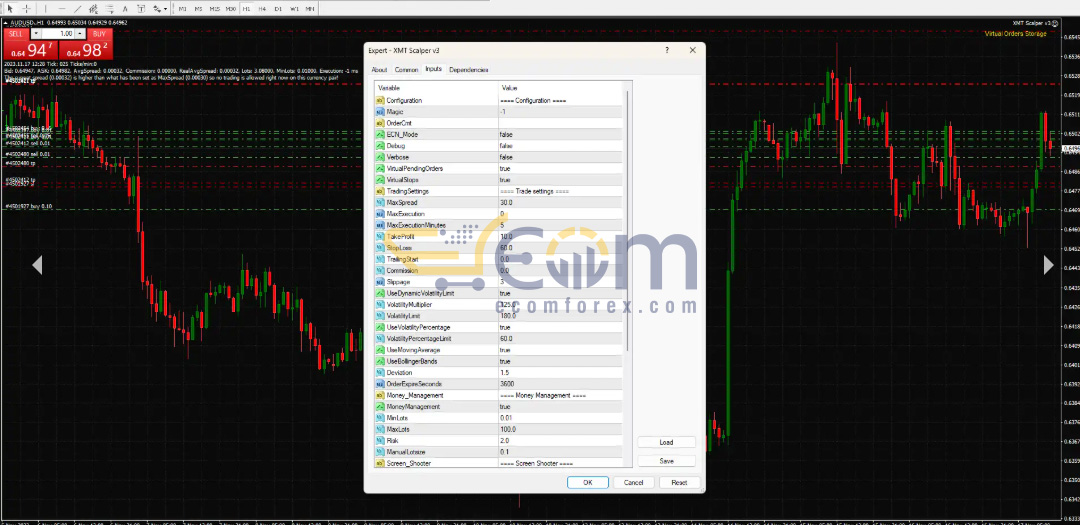Screen dimensions: 1080x525
Task: Choose the equidistant channel tool
Action: (93, 9)
